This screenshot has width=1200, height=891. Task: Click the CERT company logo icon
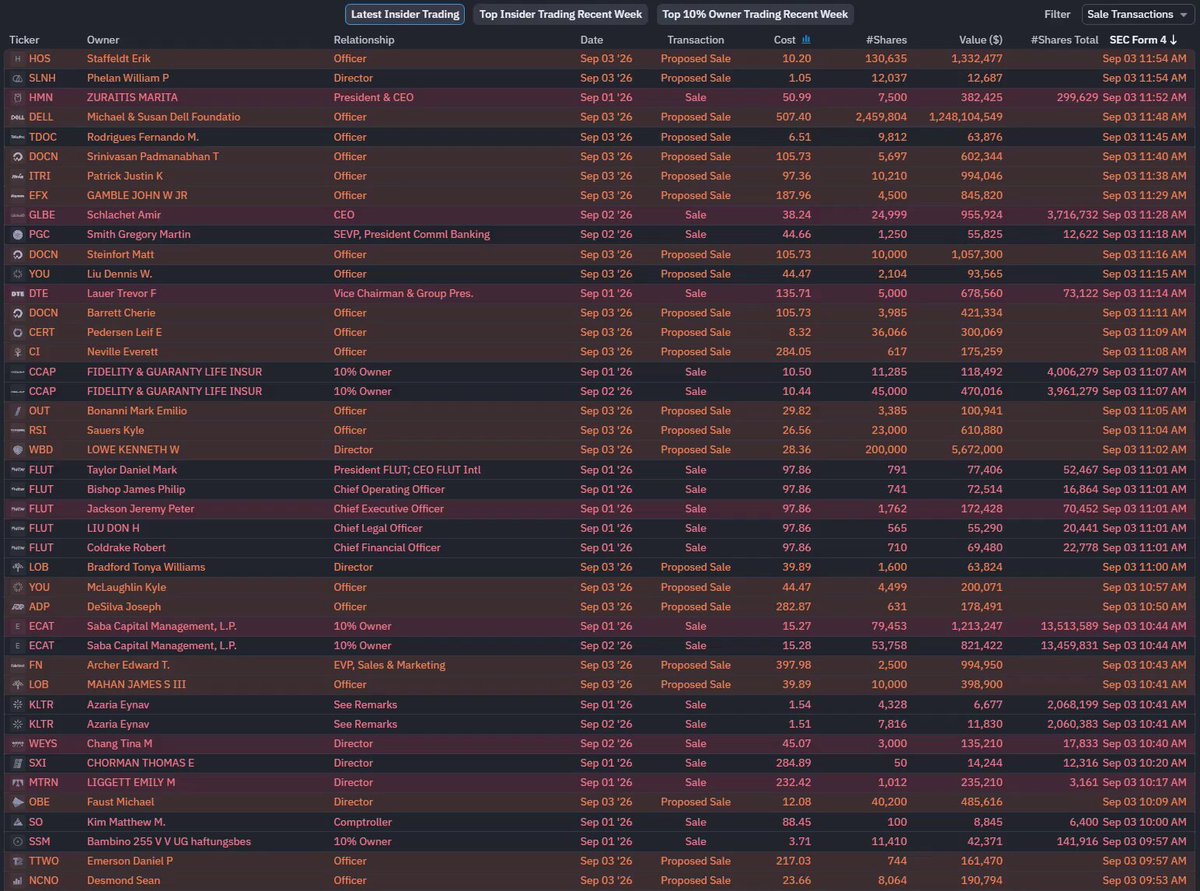tap(17, 332)
